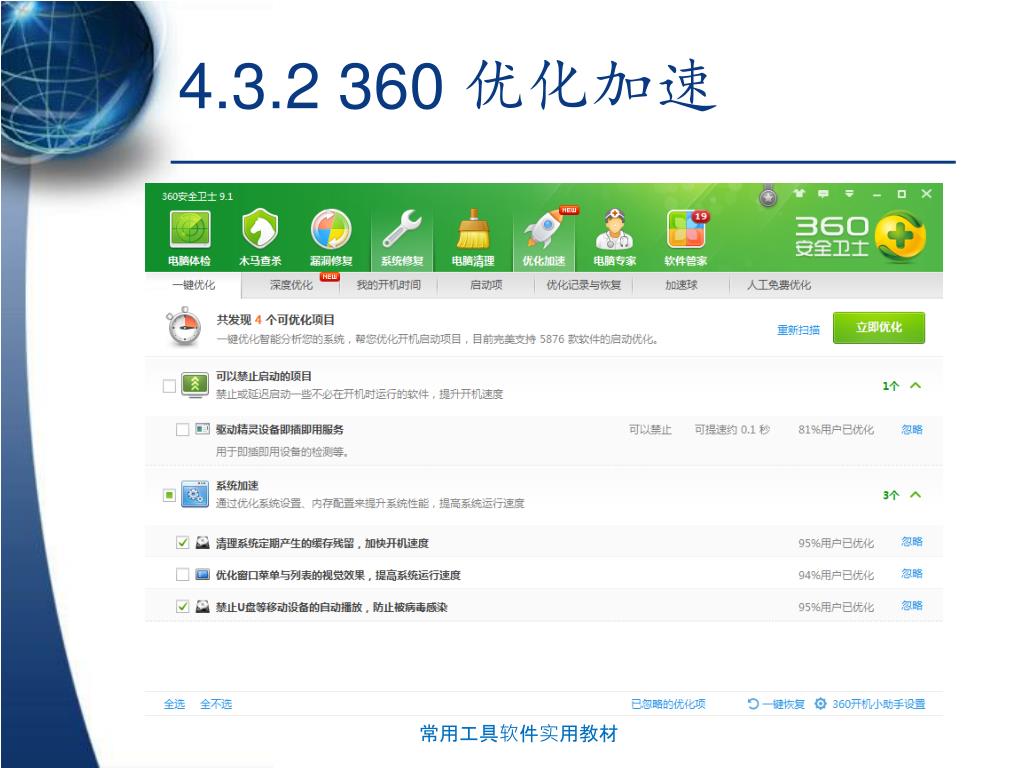Open 360开机小助手设置 link

click(878, 704)
